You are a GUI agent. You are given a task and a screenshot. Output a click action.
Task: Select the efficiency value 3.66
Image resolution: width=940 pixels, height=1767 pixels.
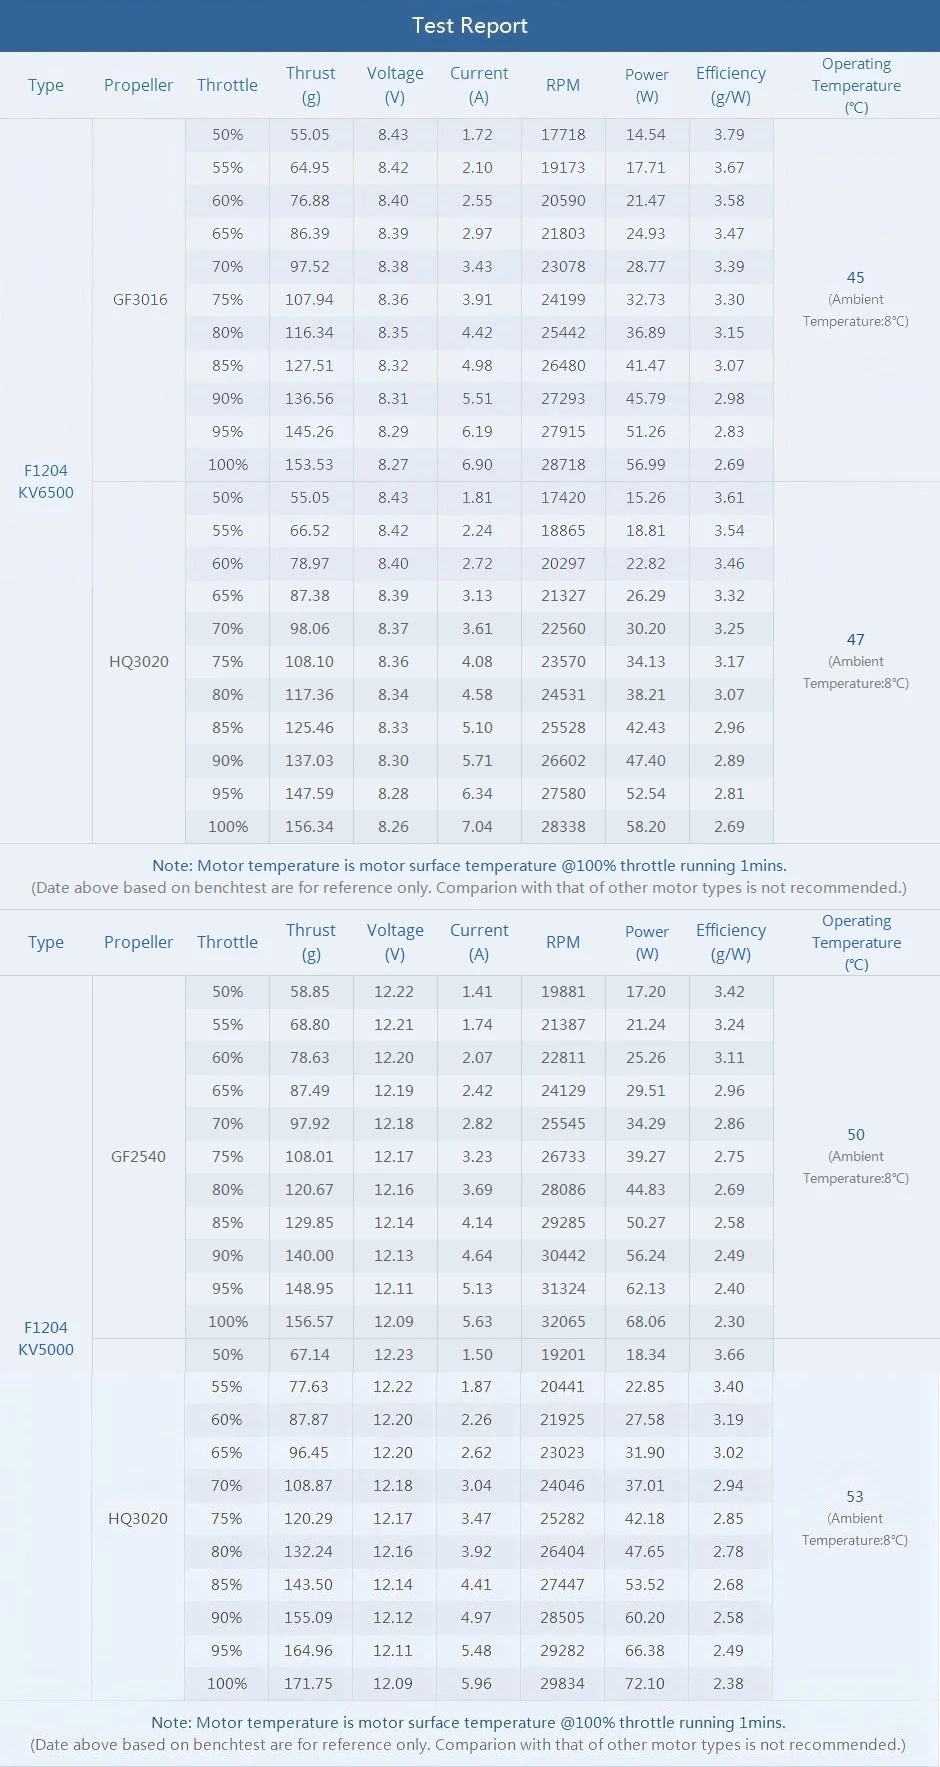point(729,1354)
